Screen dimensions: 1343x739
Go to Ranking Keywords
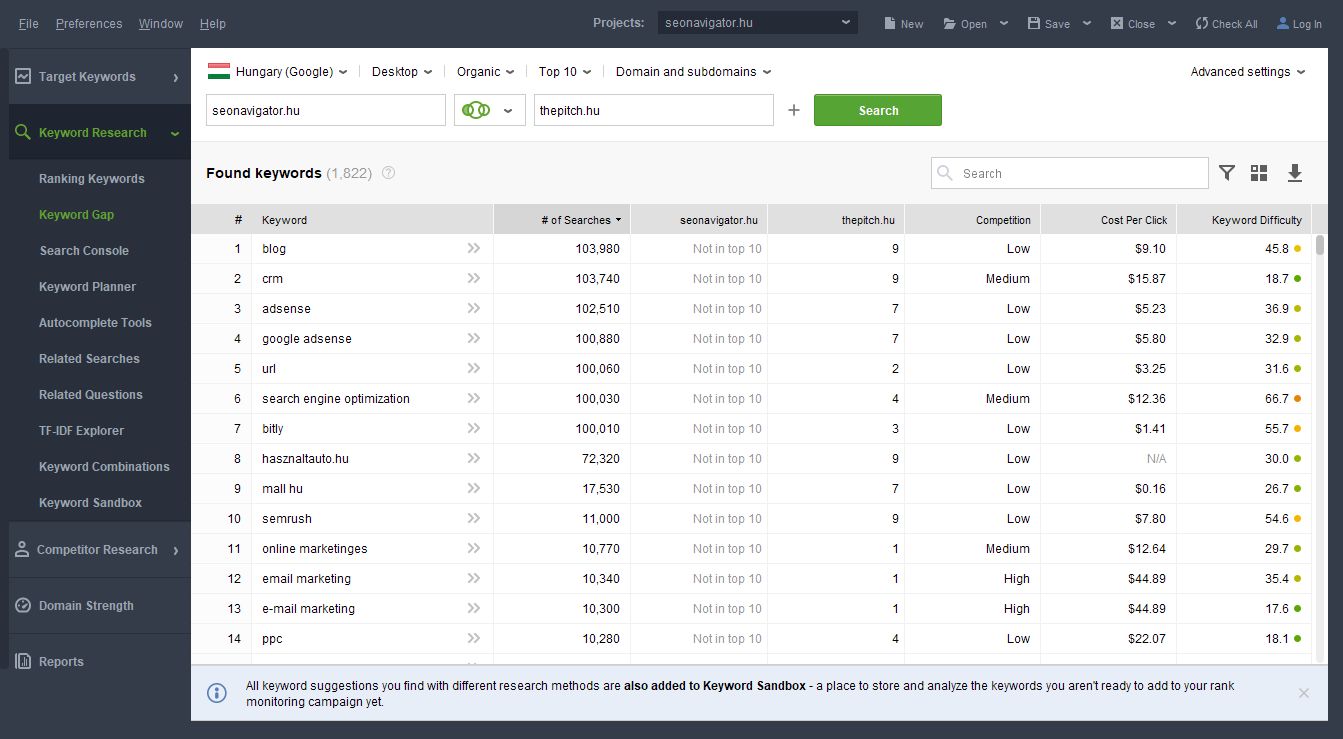pos(92,178)
